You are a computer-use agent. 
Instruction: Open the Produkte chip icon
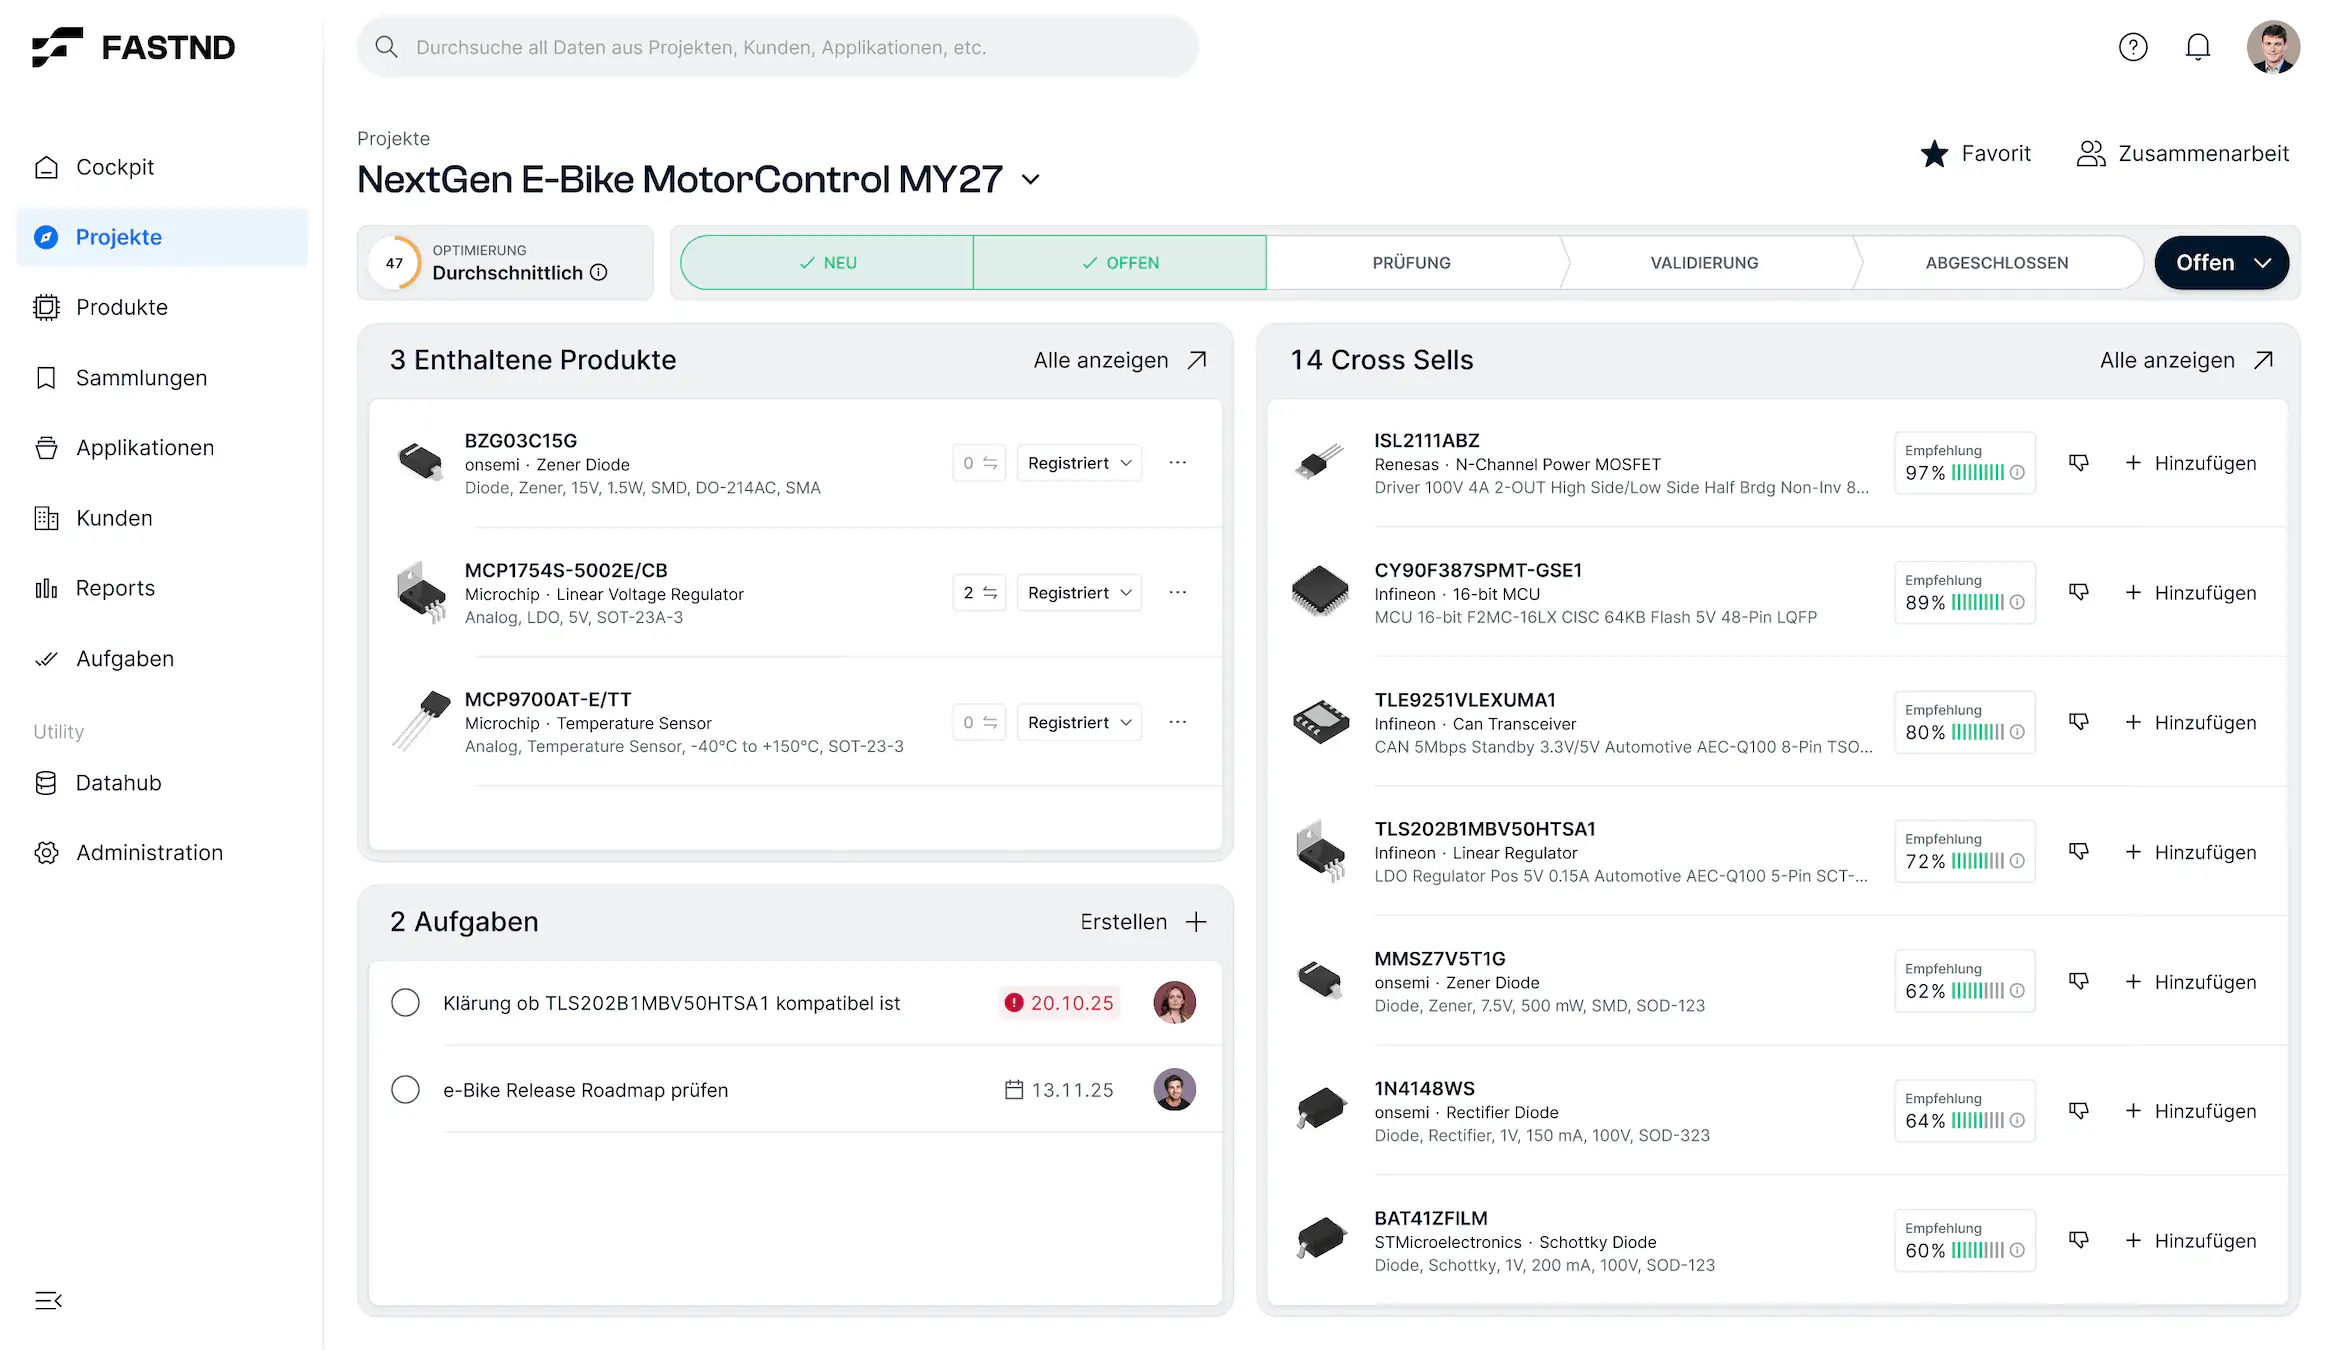pos(46,307)
